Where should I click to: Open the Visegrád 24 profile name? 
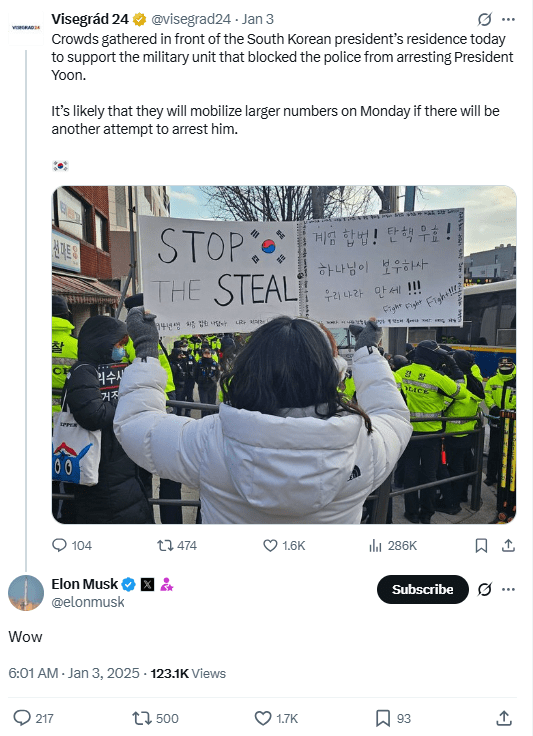90,19
